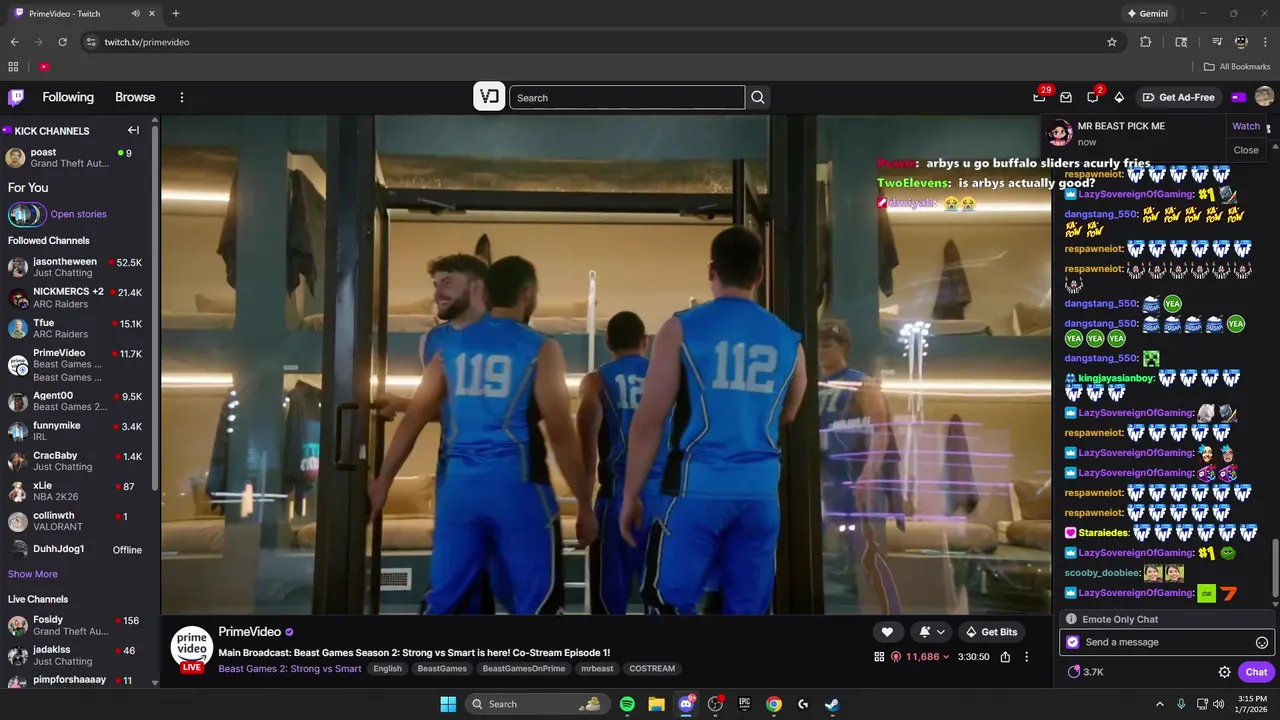
Task: Open the user profile avatar menu
Action: coord(1264,97)
